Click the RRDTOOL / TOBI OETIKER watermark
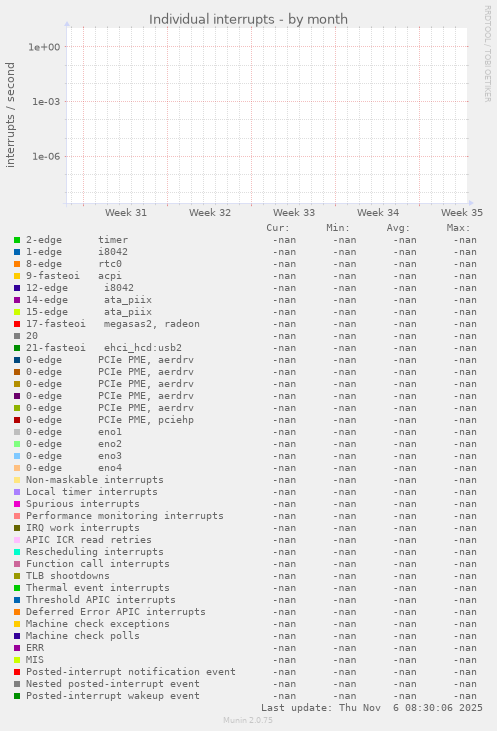The image size is (497, 731). pyautogui.click(x=488, y=54)
